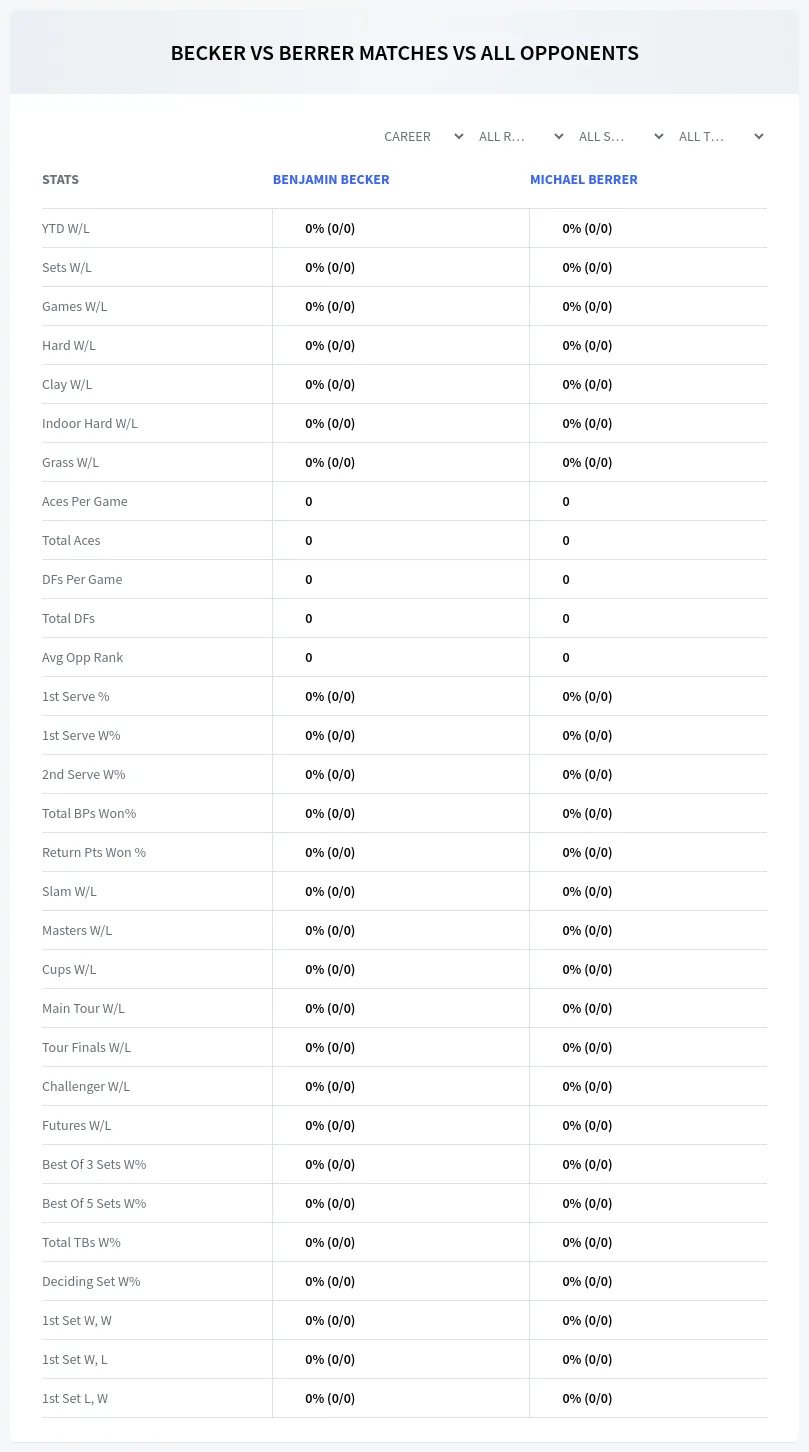Click Berrer's Challenger W/L value
This screenshot has width=809, height=1452.
[587, 1086]
